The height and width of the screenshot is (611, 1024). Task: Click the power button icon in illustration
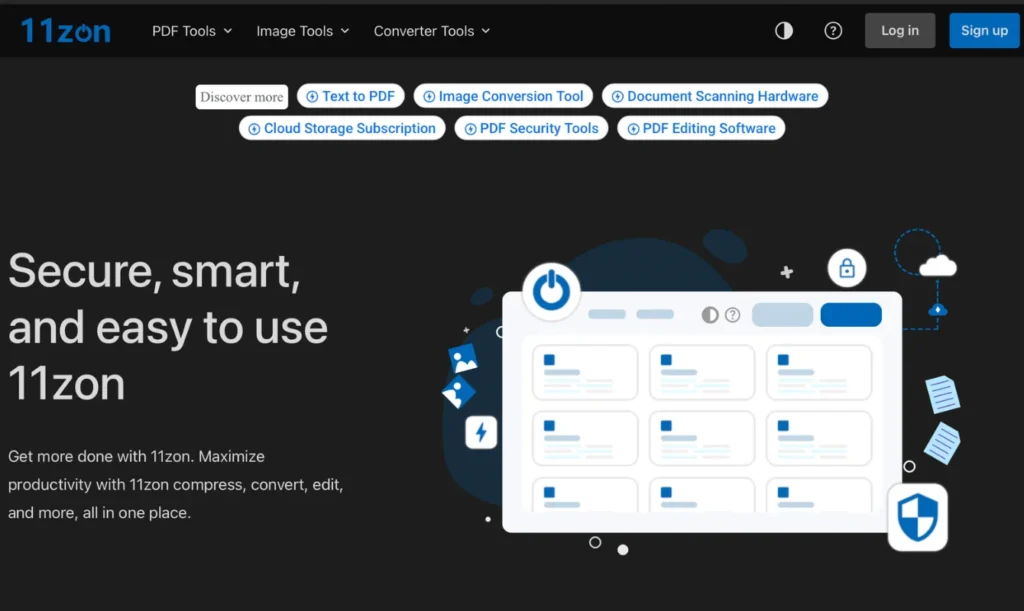[x=551, y=291]
